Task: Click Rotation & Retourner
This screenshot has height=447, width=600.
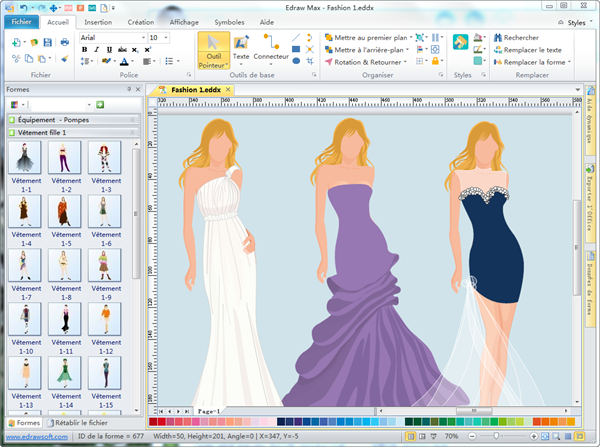Action: [x=368, y=62]
